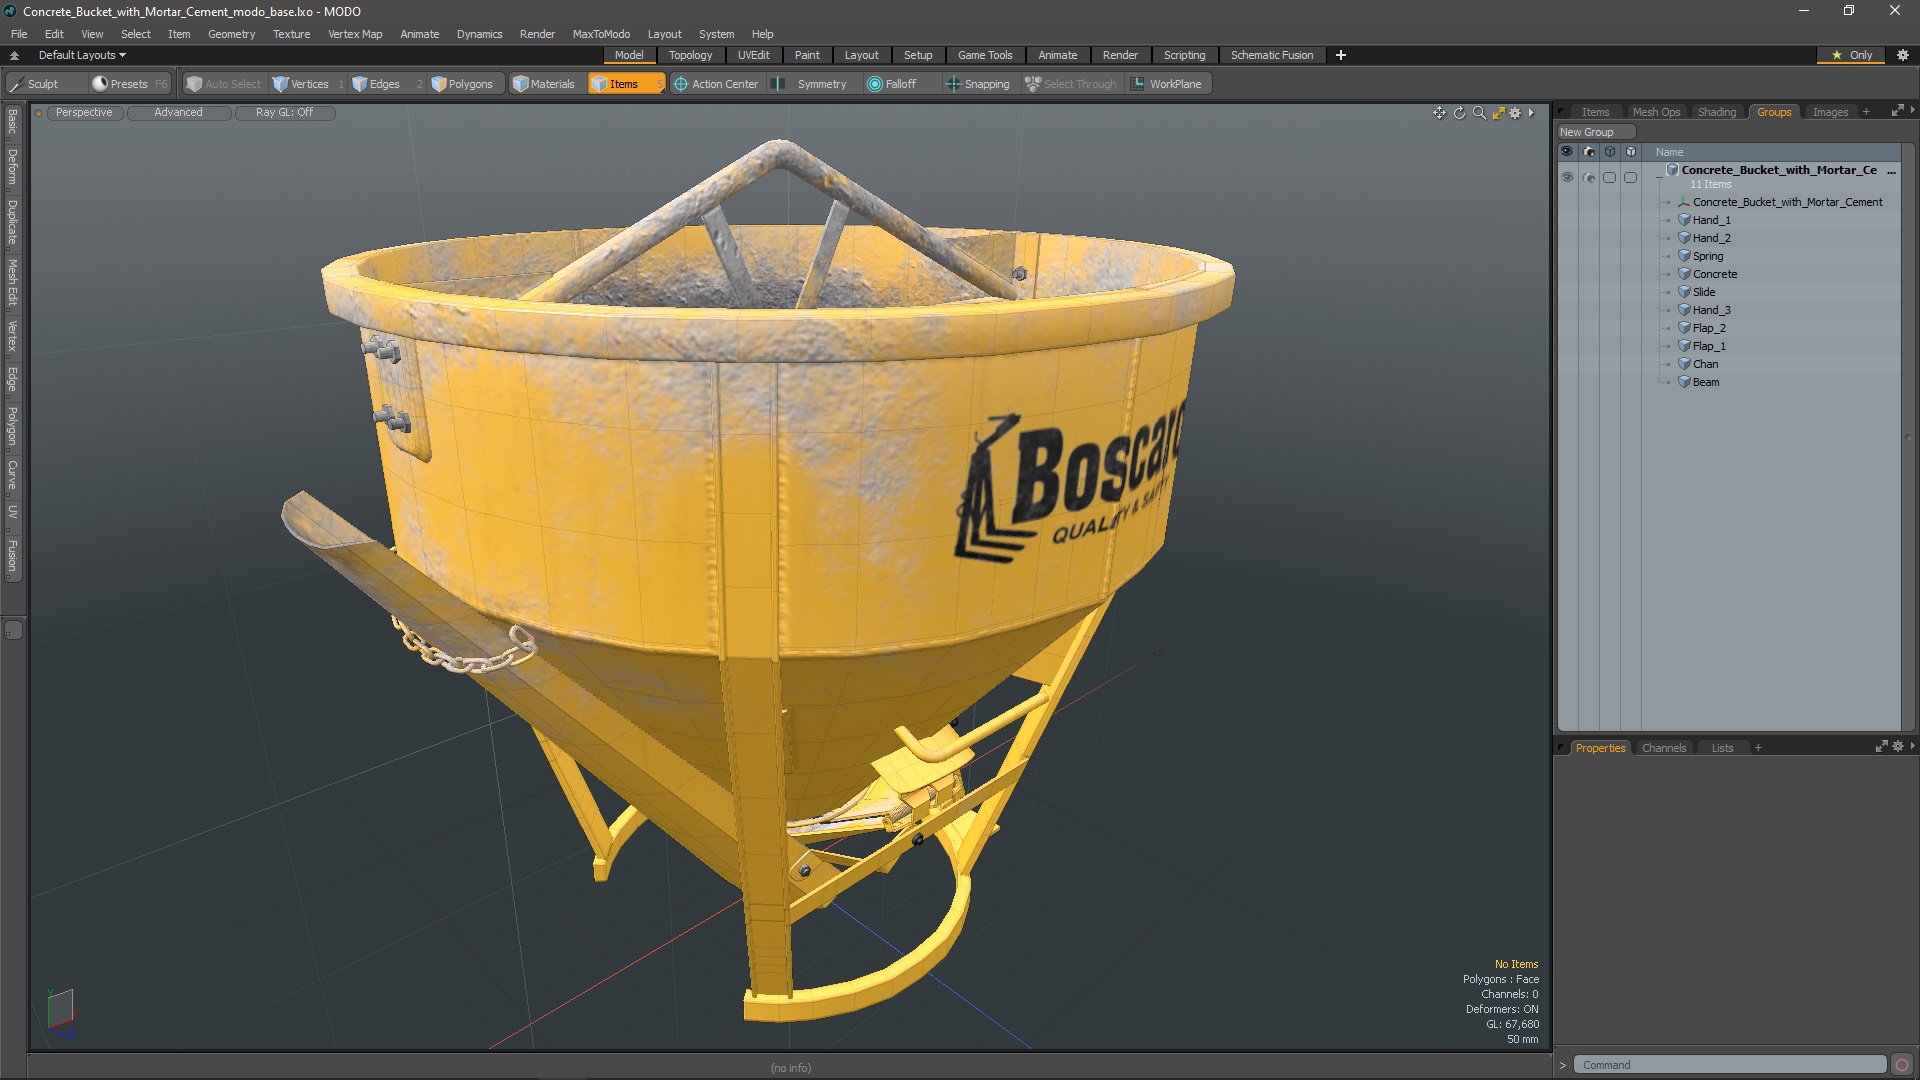Image resolution: width=1920 pixels, height=1080 pixels.
Task: Click the viewport pan (move) icon
Action: 1439,113
